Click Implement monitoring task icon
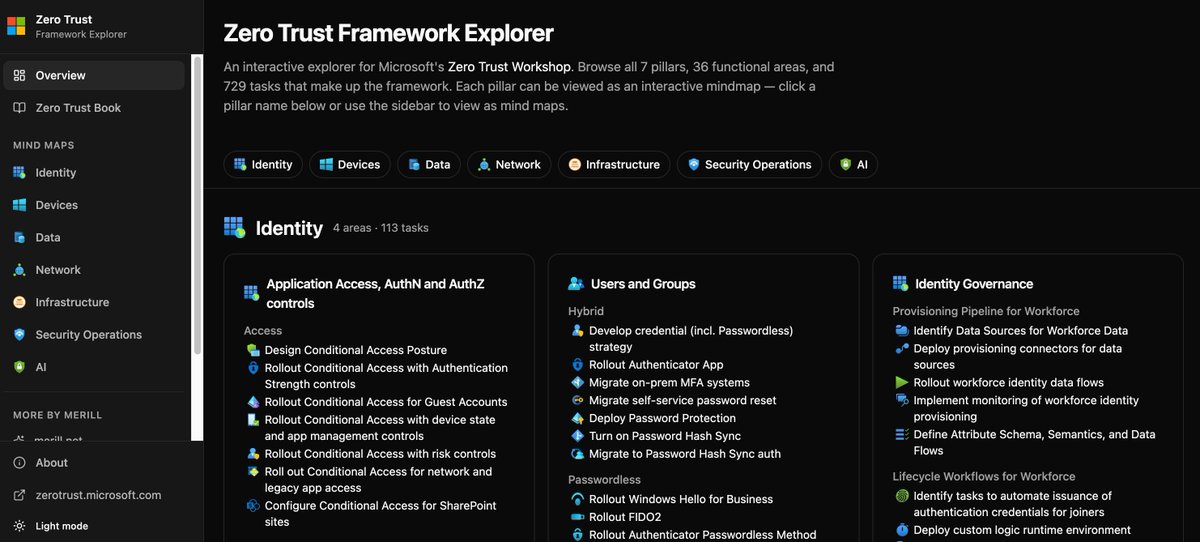Image resolution: width=1200 pixels, height=542 pixels. pyautogui.click(x=902, y=400)
